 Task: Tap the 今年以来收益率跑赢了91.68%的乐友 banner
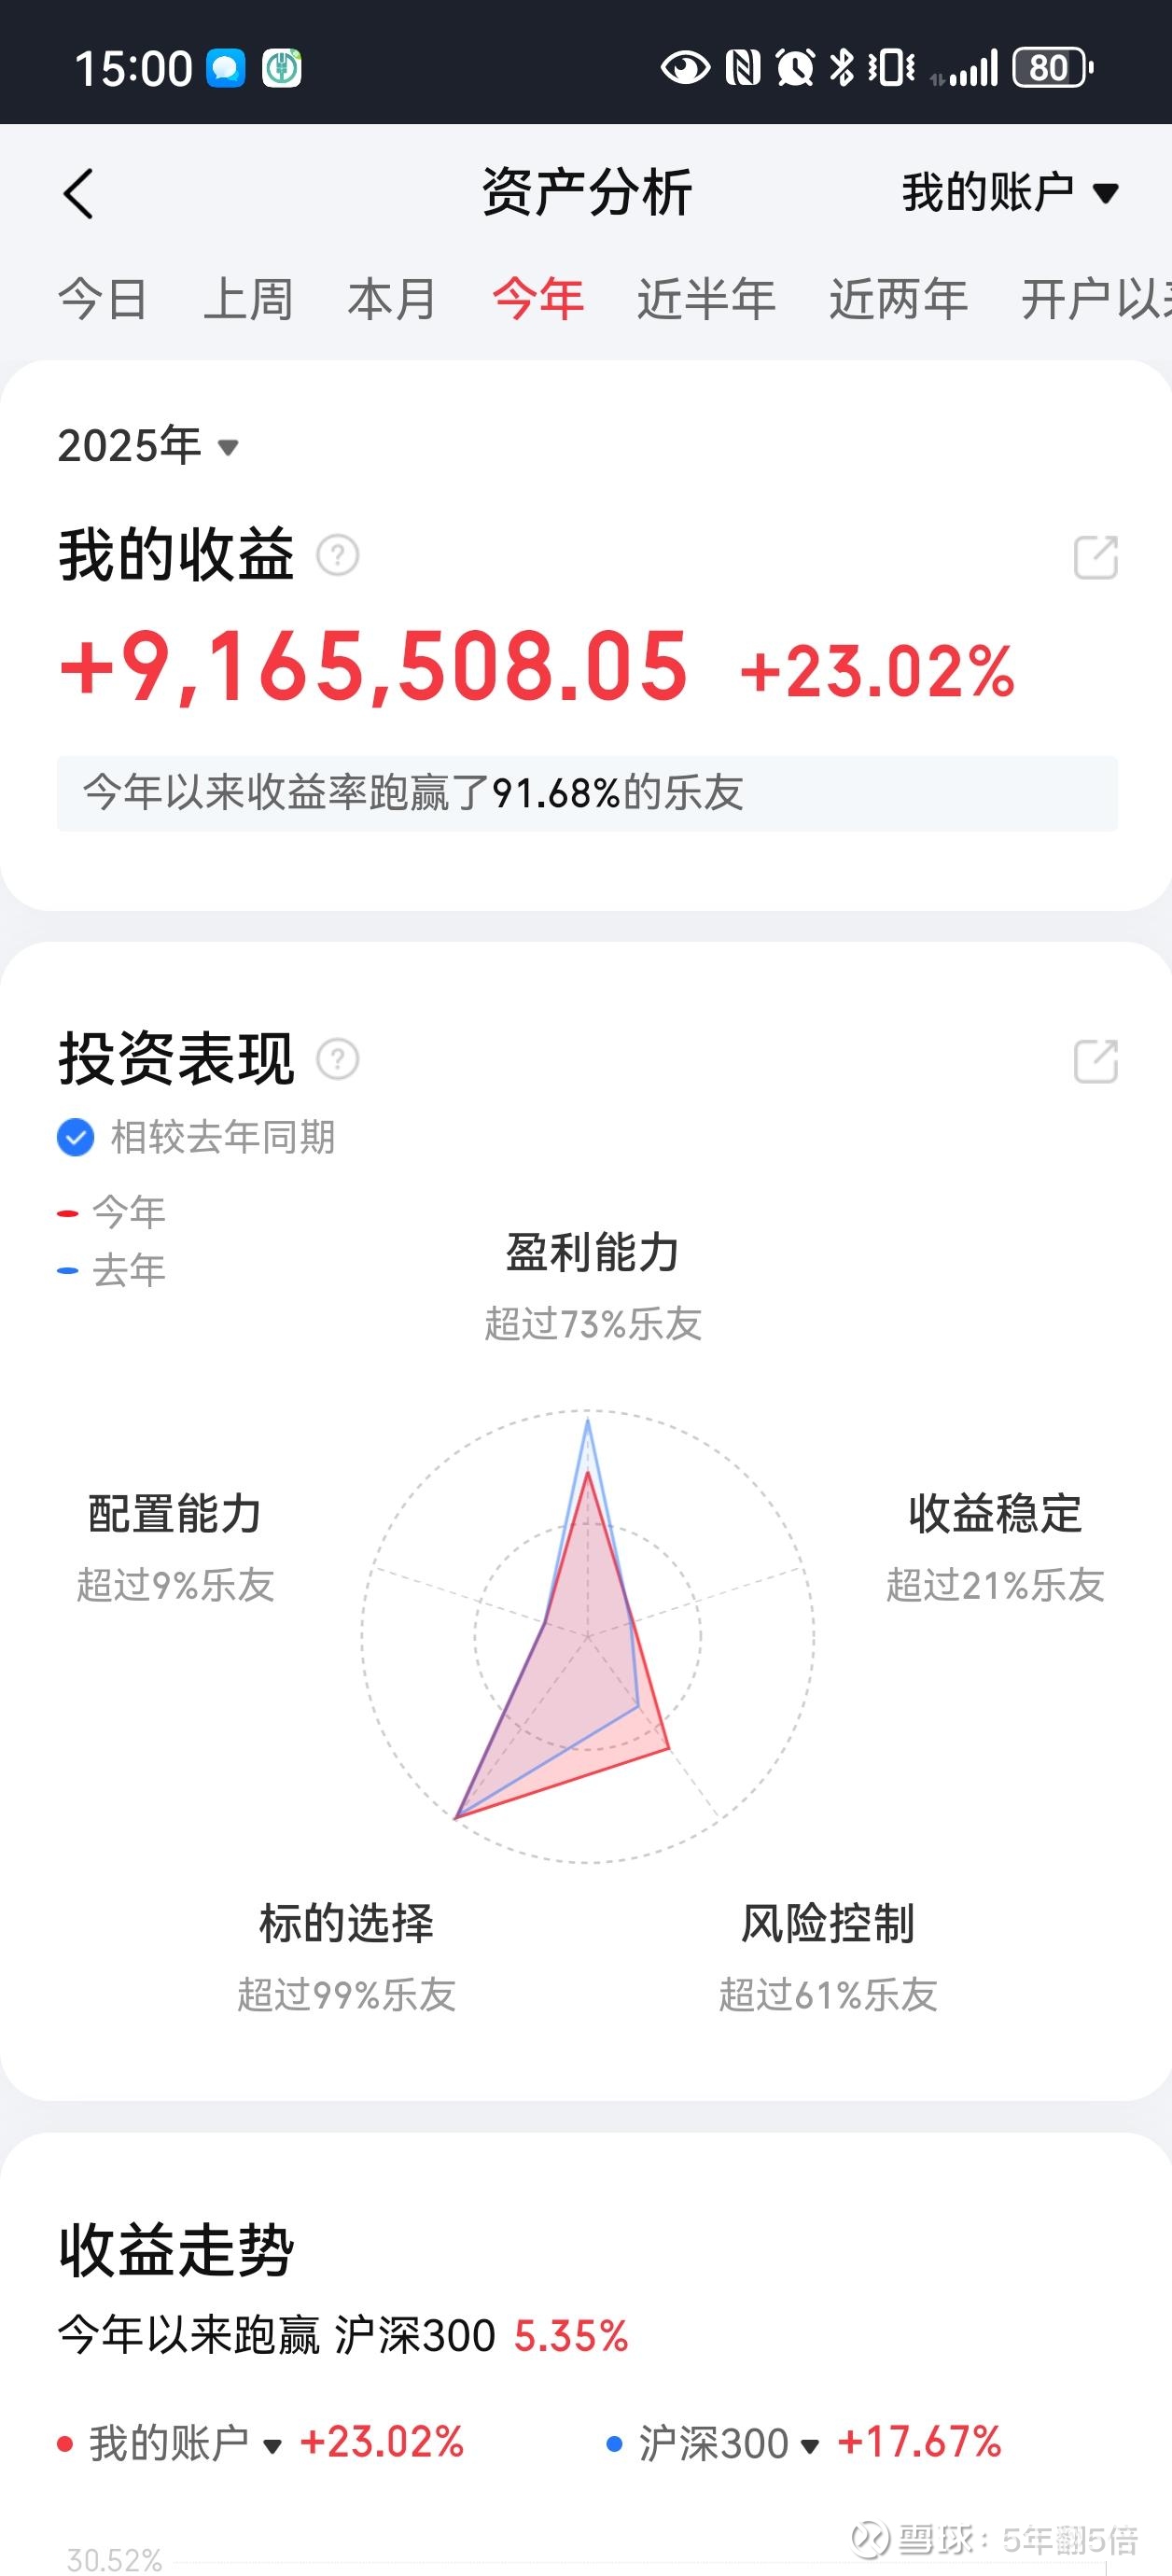coord(587,793)
